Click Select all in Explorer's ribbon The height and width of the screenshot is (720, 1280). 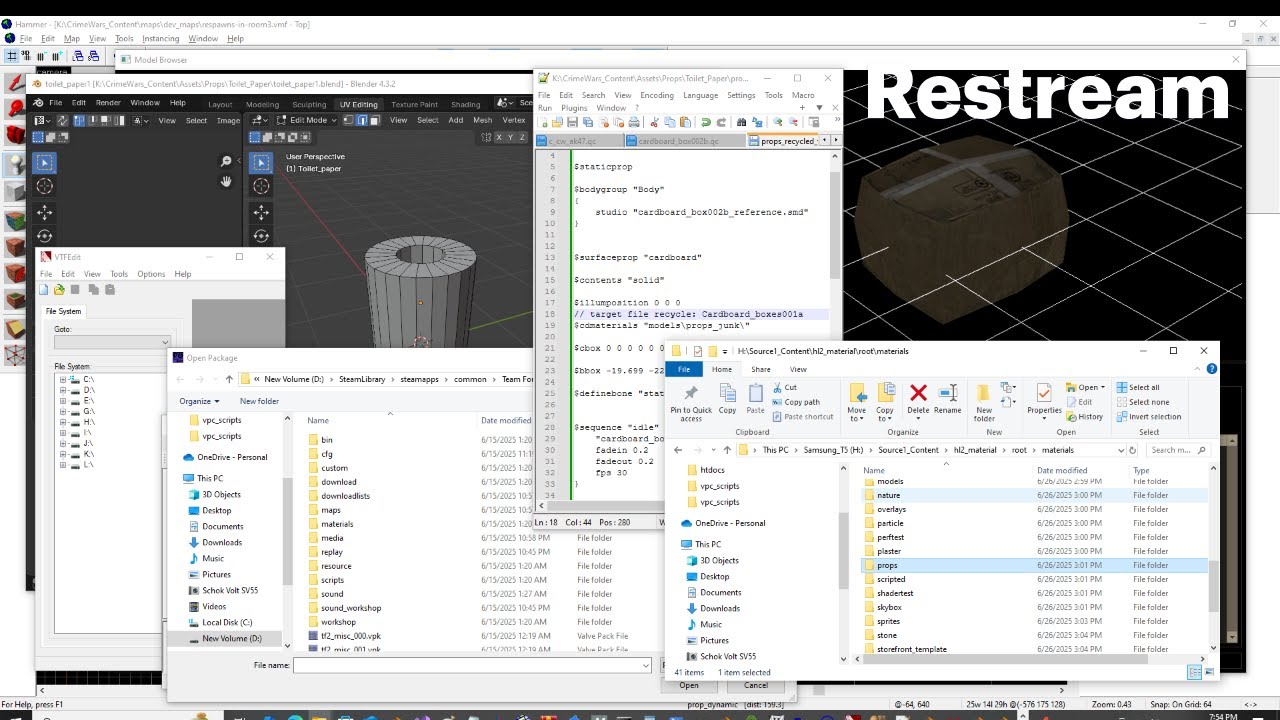(1138, 387)
